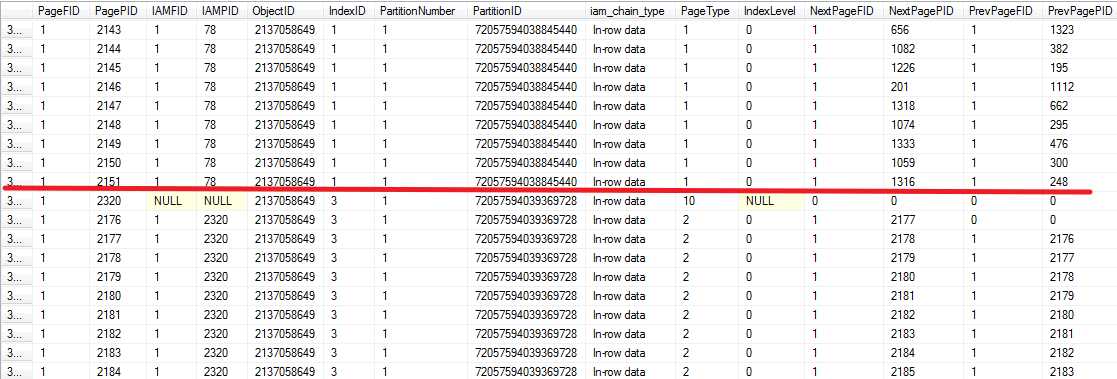1117x379 pixels.
Task: Click the NextPagePID column header
Action: click(923, 11)
